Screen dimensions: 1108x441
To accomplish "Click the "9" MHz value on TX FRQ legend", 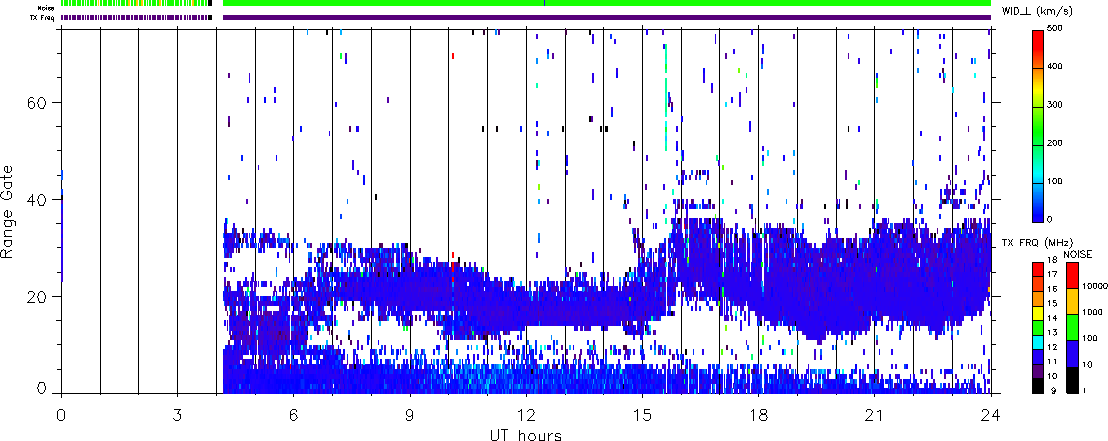I will pyautogui.click(x=1054, y=390).
